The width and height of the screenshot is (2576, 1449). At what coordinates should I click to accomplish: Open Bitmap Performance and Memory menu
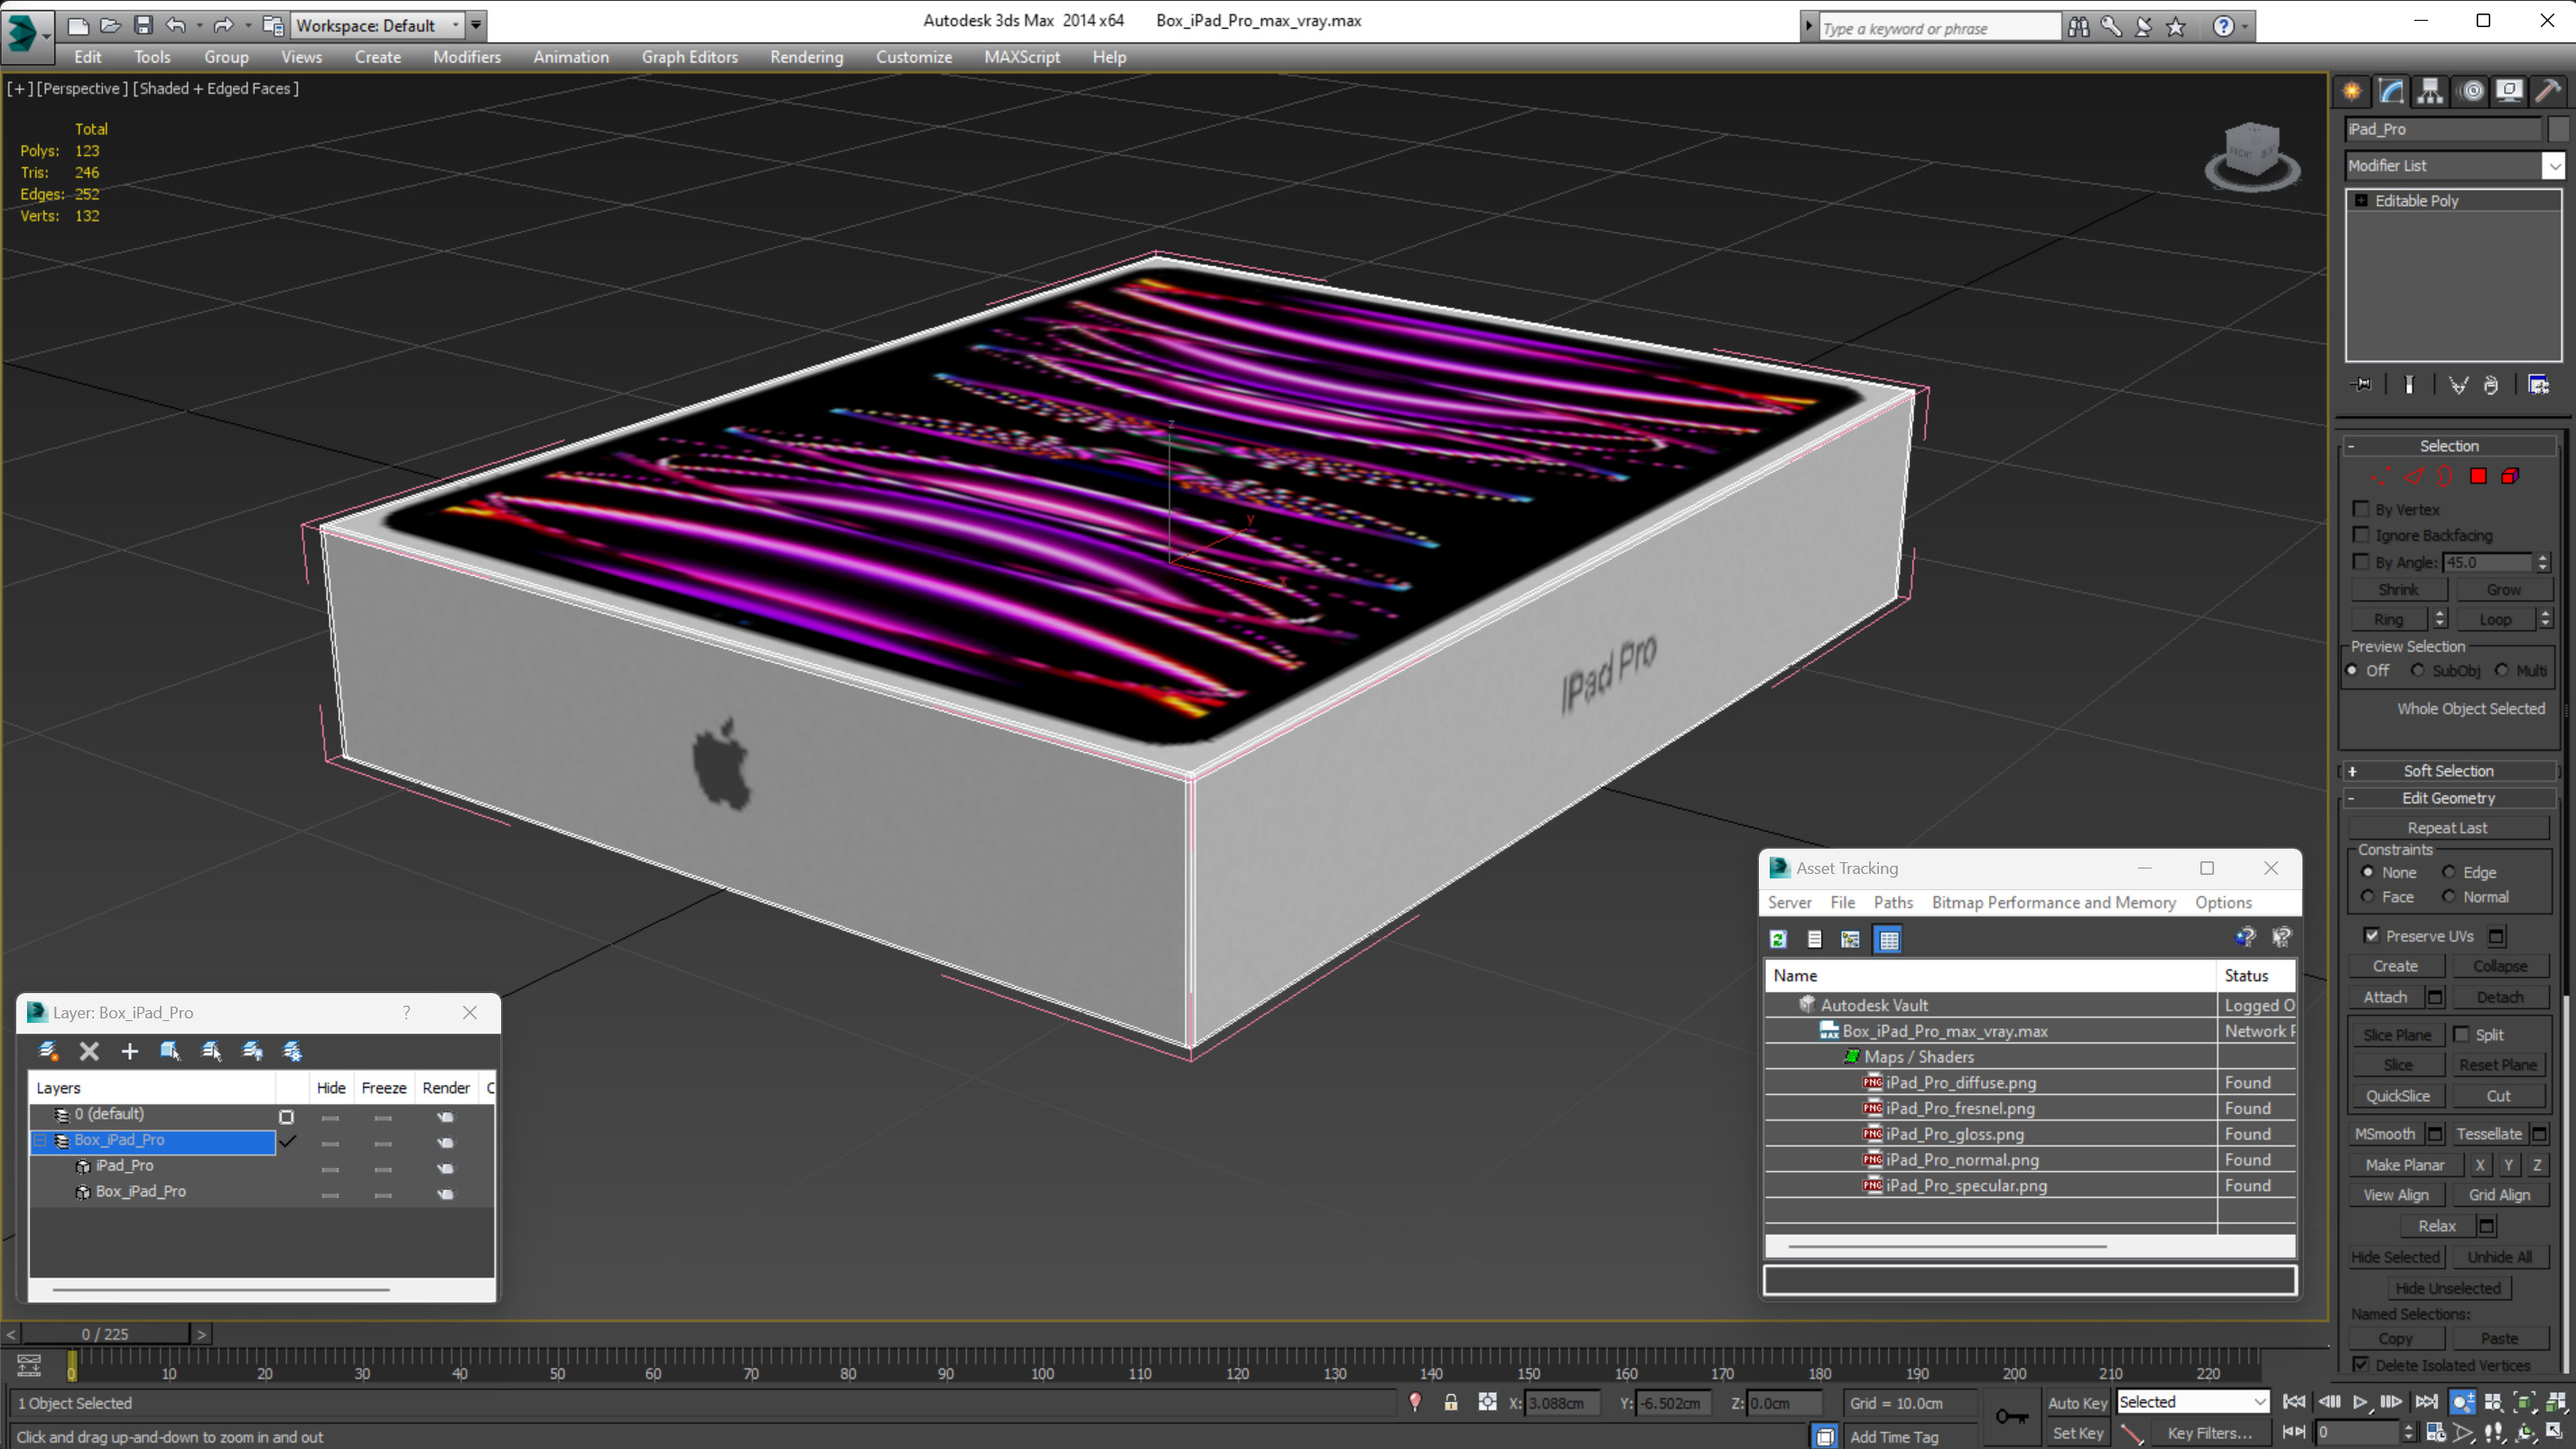click(2053, 902)
